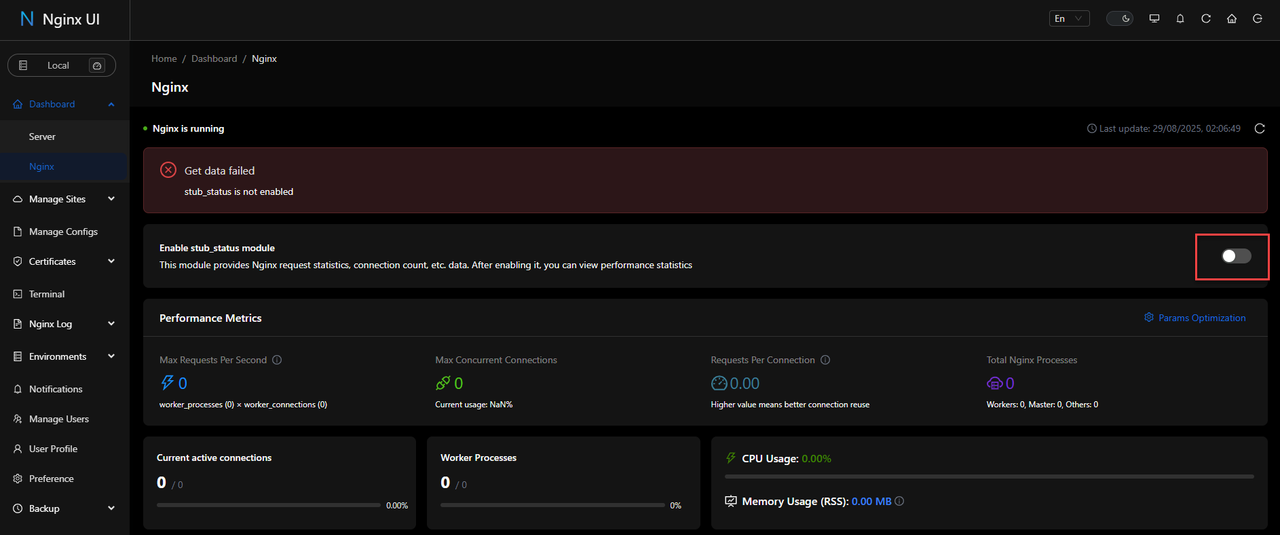The image size is (1280, 535).
Task: Click the Nginx breadcrumb text
Action: [x=264, y=59]
